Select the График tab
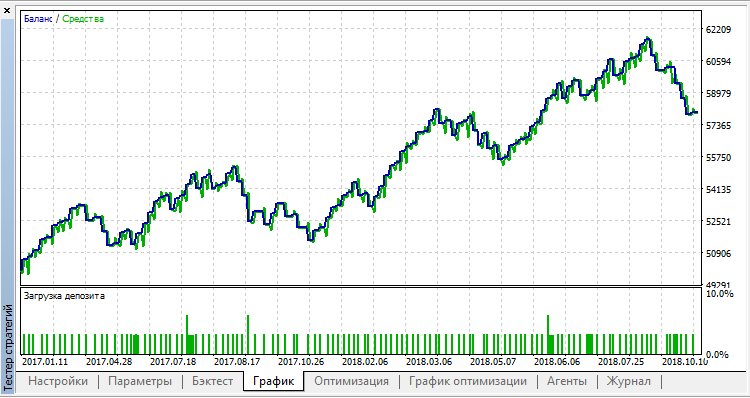 click(x=273, y=381)
